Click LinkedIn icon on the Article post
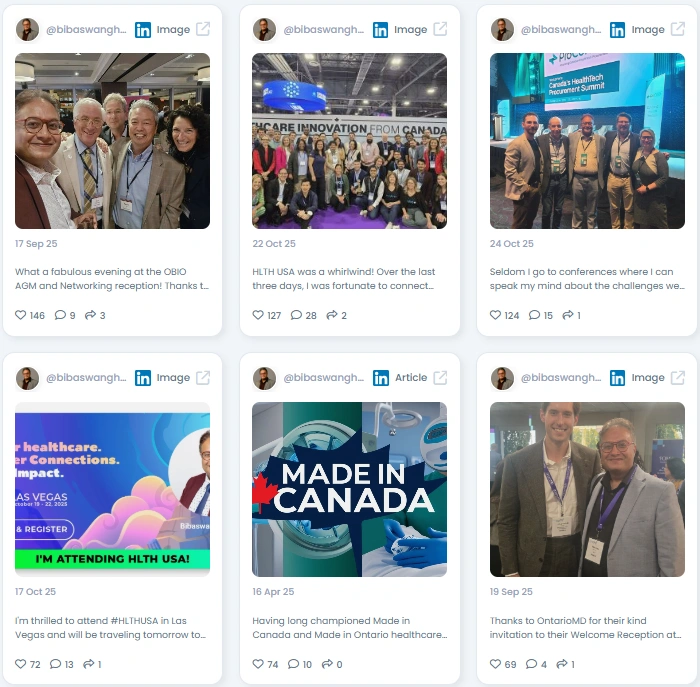Viewport: 700px width, 687px height. click(x=381, y=378)
